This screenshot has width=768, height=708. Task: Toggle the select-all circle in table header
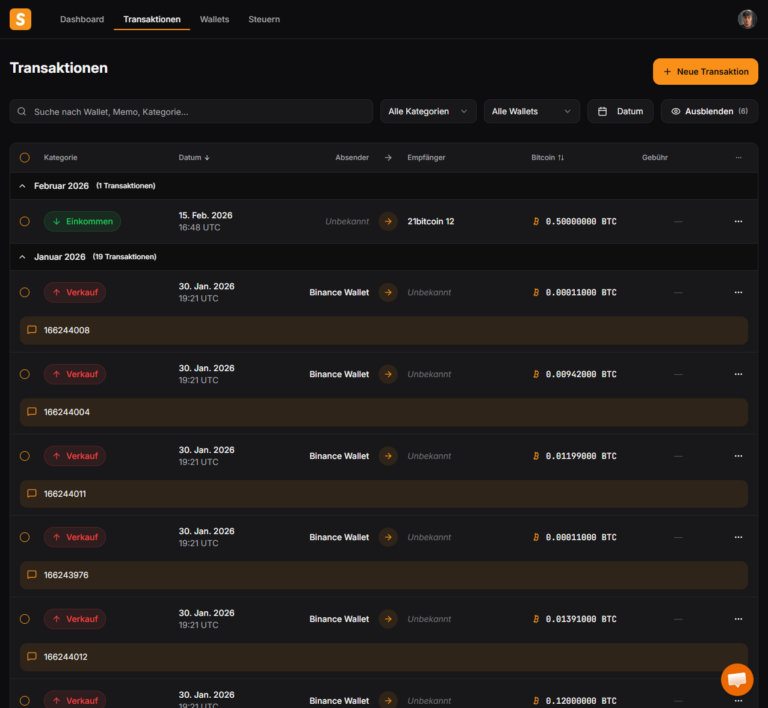click(24, 158)
